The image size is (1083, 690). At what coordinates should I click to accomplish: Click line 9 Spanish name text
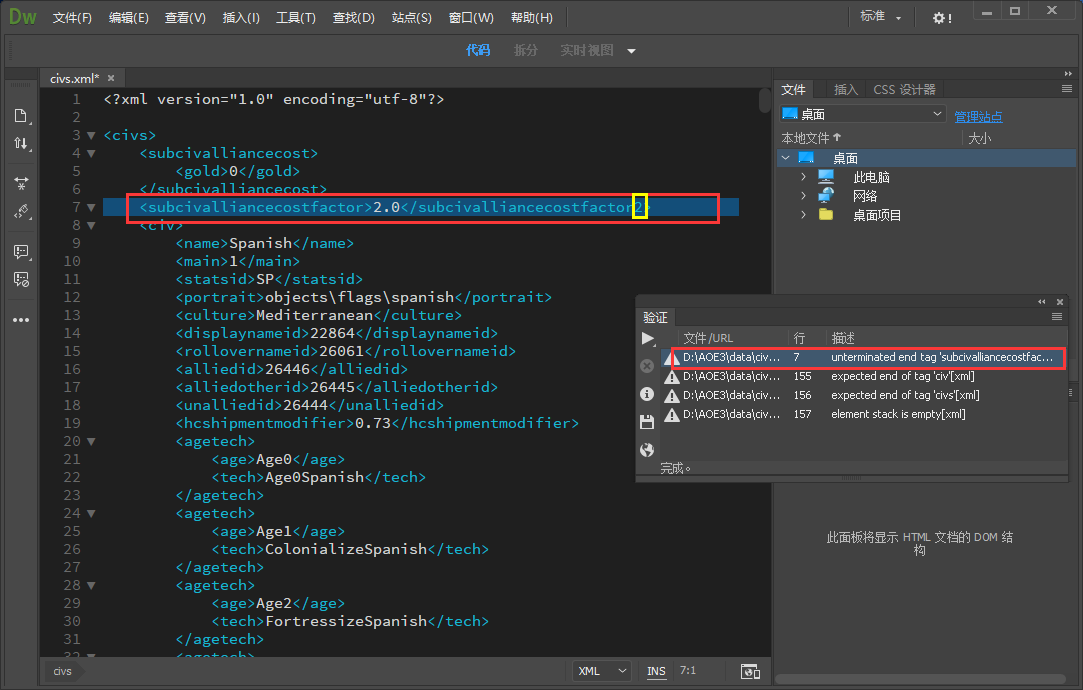[x=260, y=243]
